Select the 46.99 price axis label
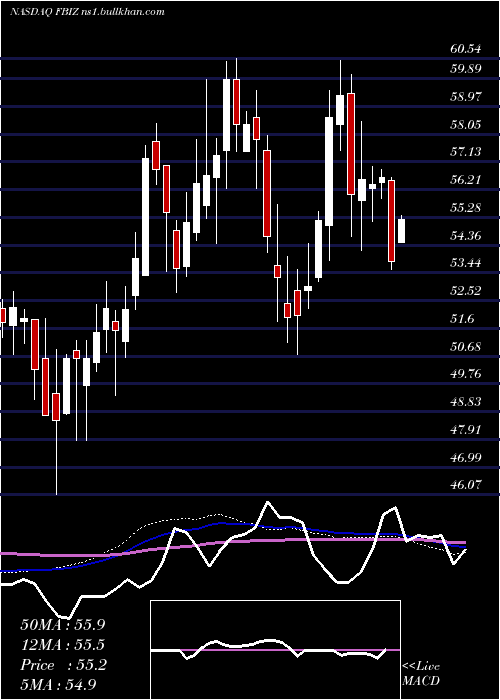Image resolution: width=500 pixels, height=700 pixels. 466,457
